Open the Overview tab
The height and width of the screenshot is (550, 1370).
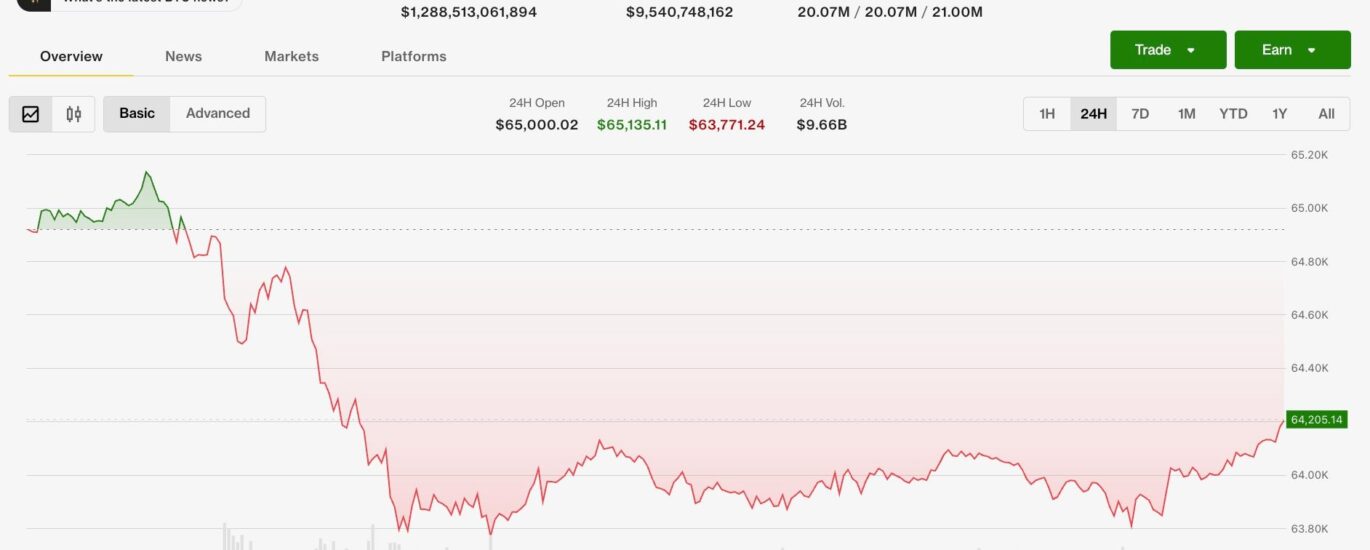pyautogui.click(x=71, y=56)
